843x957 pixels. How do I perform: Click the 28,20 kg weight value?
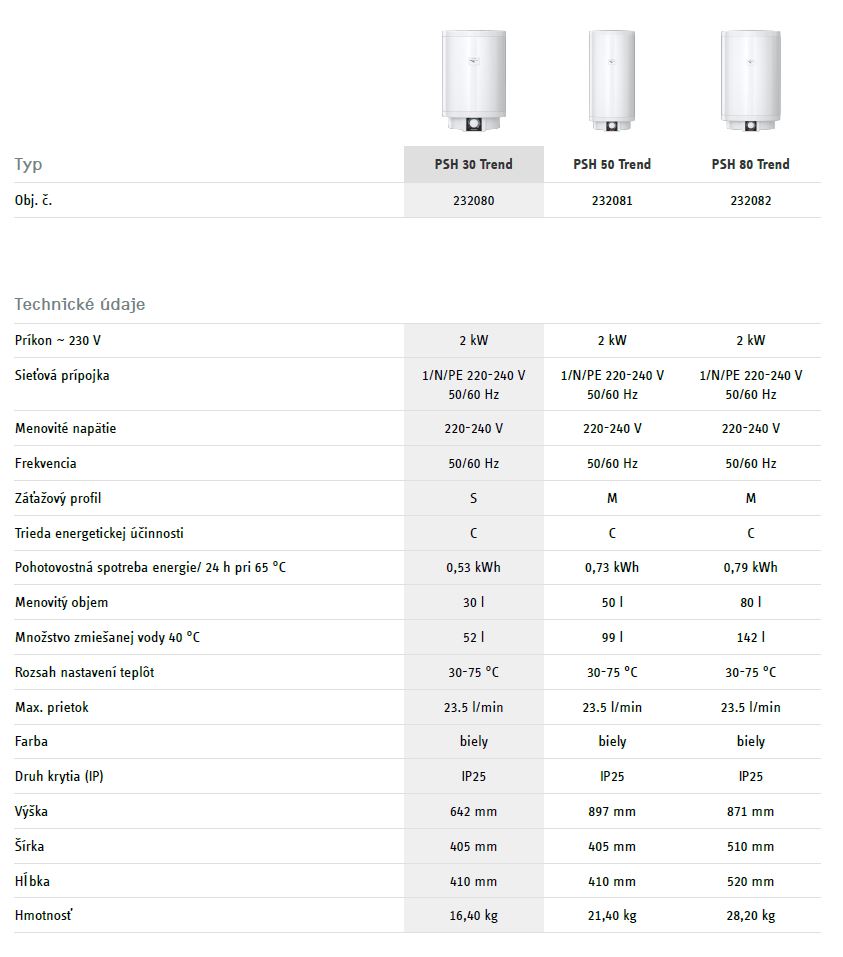pos(750,916)
